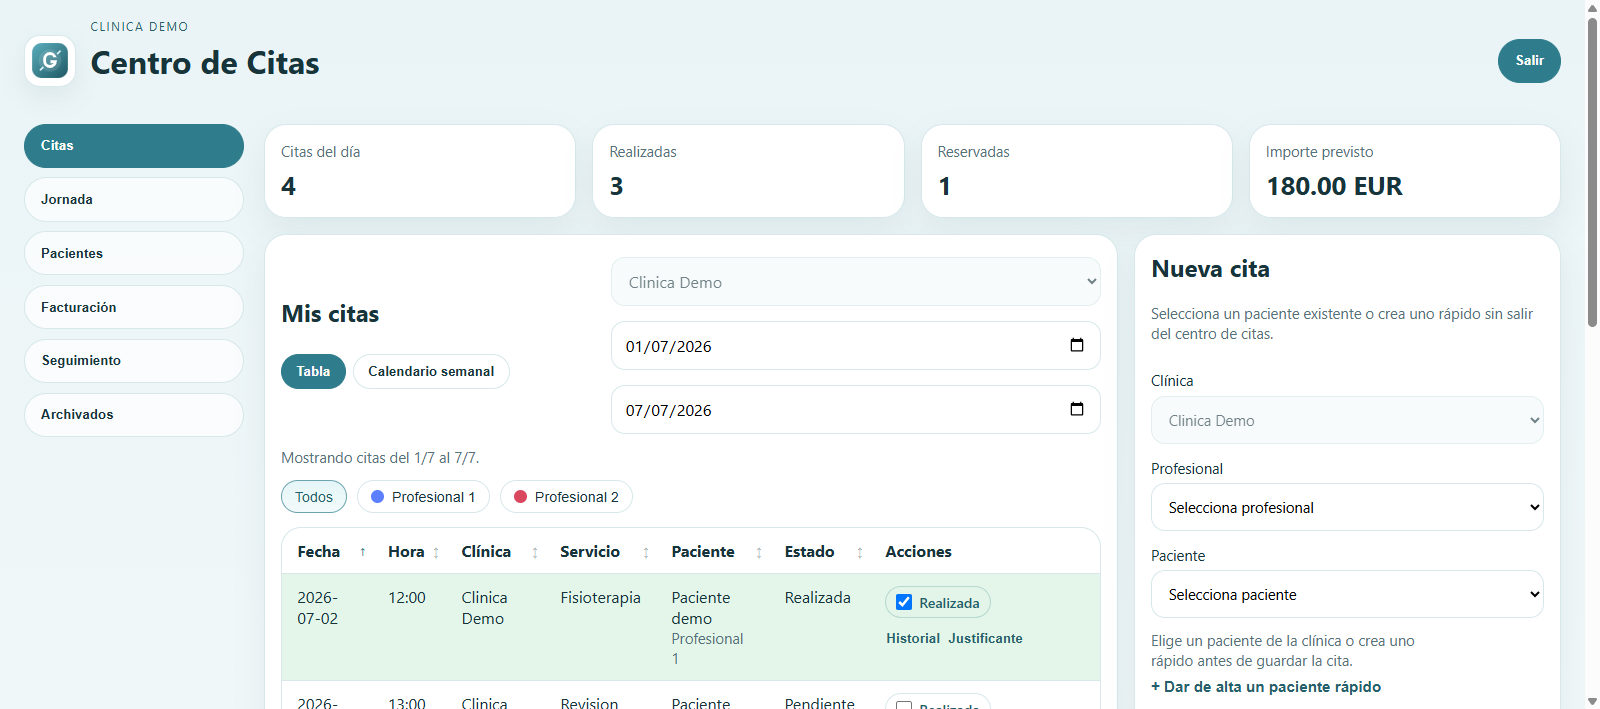Screen dimensions: 1600x709
Task: Open Archivados section in sidebar
Action: pos(134,415)
